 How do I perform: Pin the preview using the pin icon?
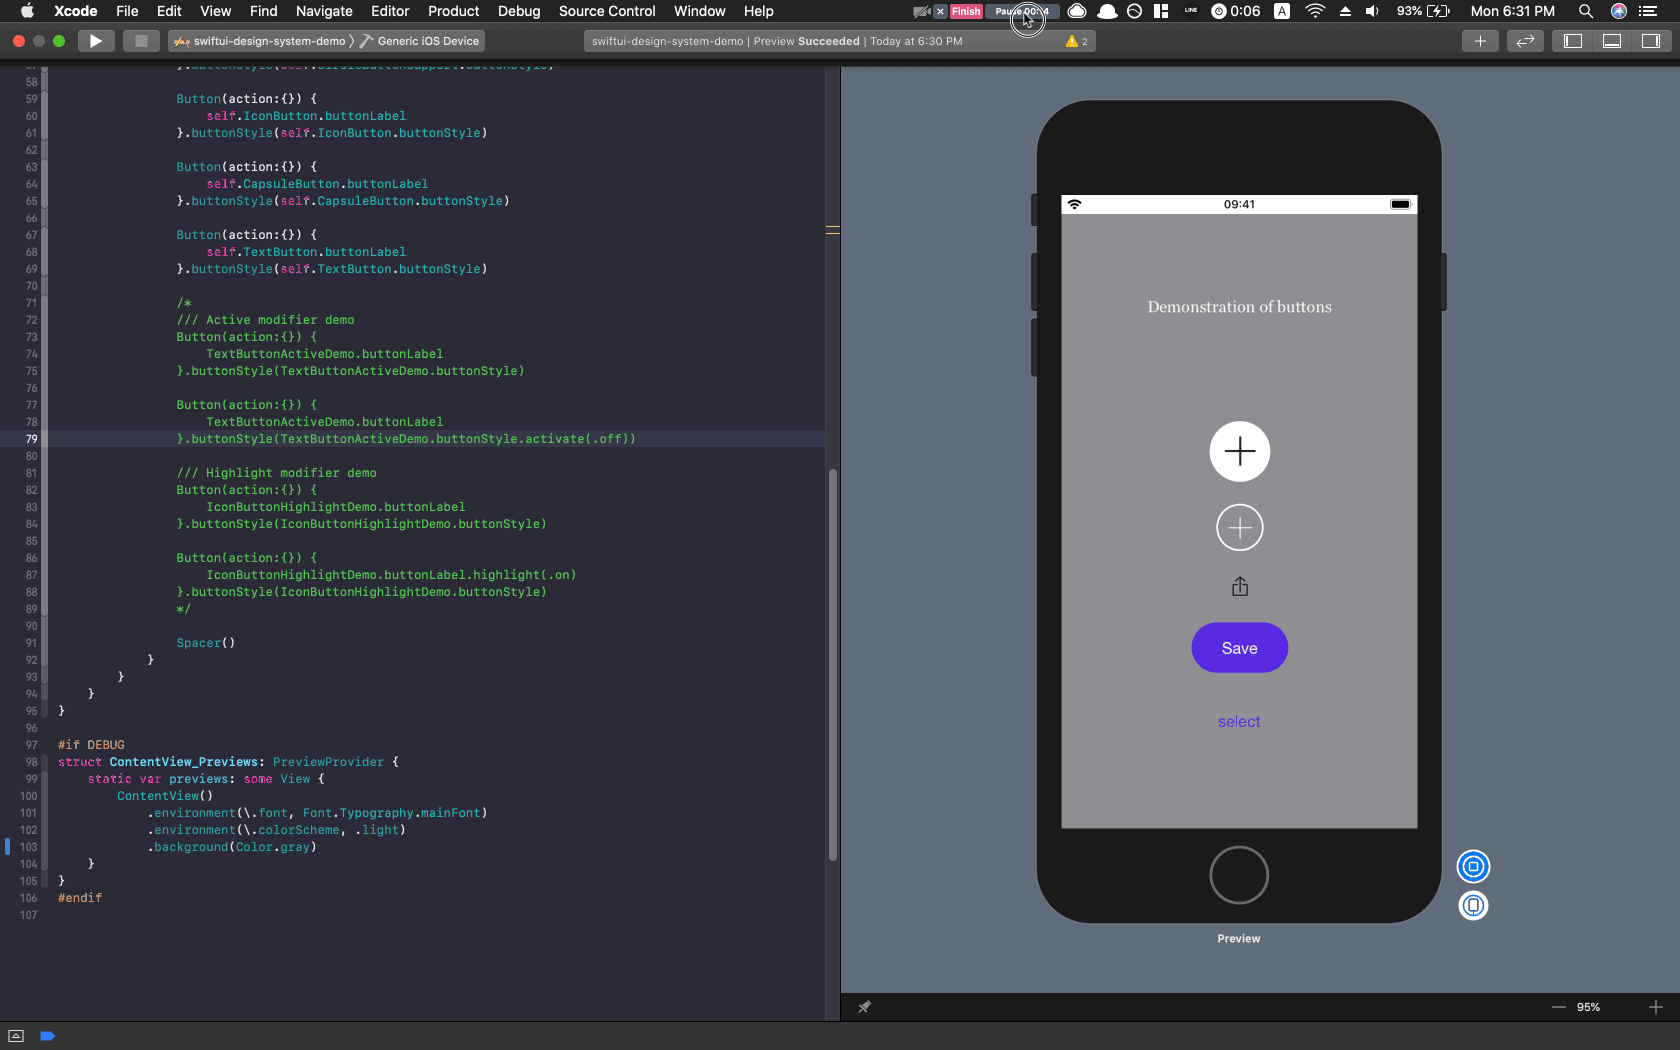point(865,1007)
